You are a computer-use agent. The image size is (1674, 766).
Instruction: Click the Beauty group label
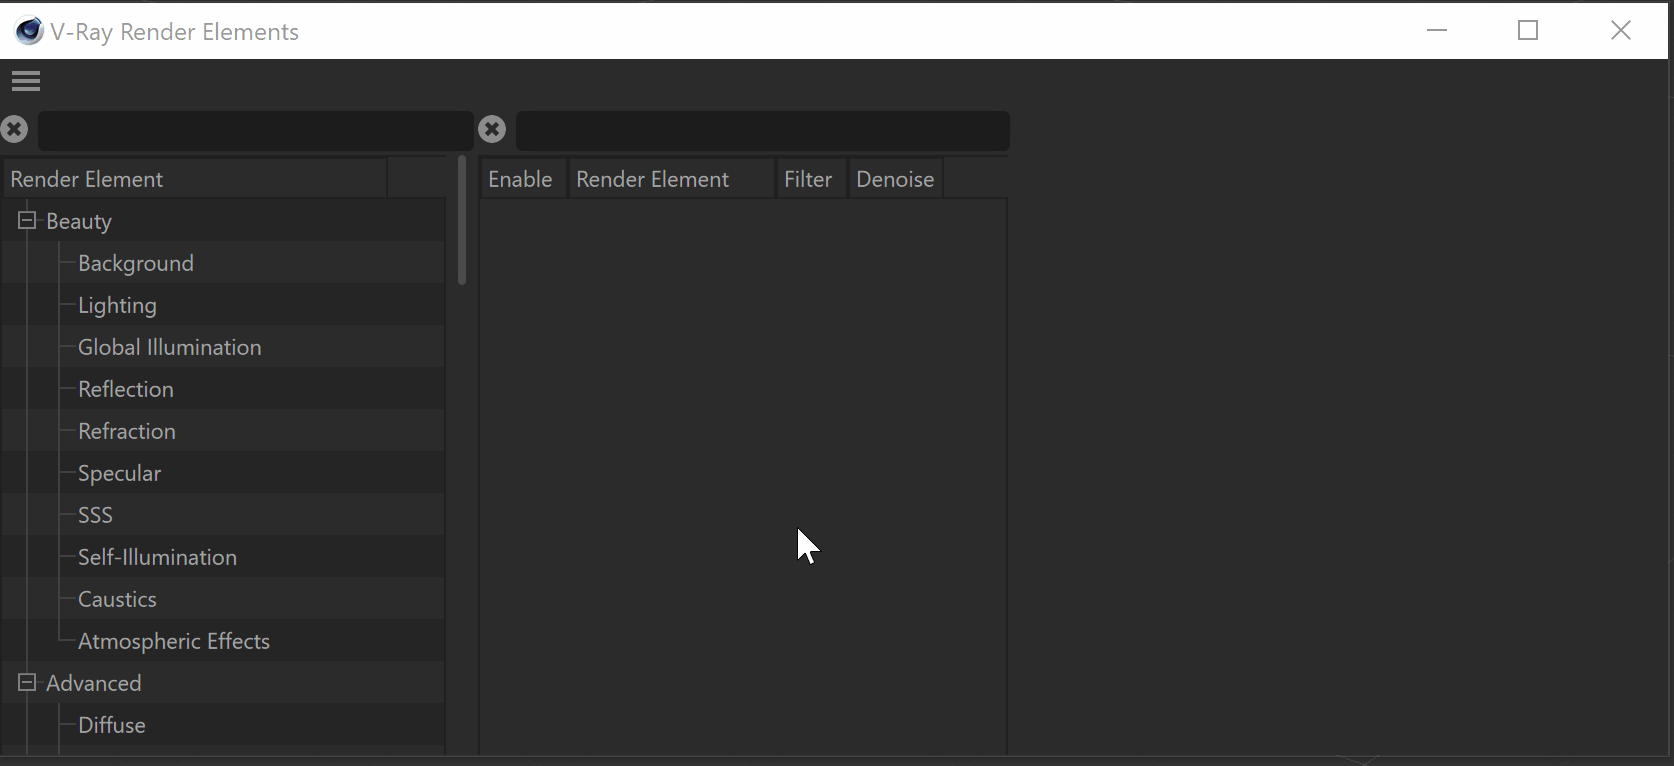coord(79,221)
